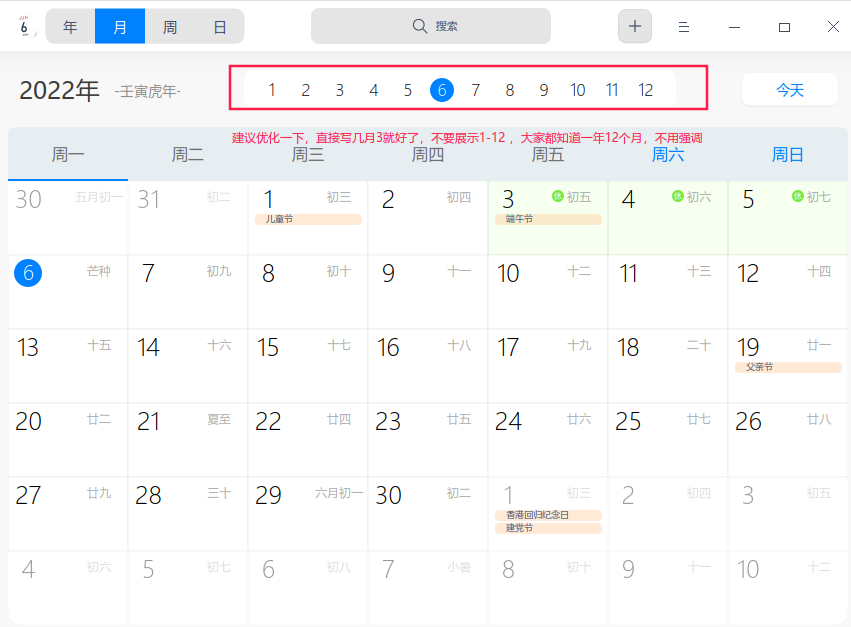Click the 香港回归纪念日 event on July 1
This screenshot has height=627, width=851.
coord(548,515)
